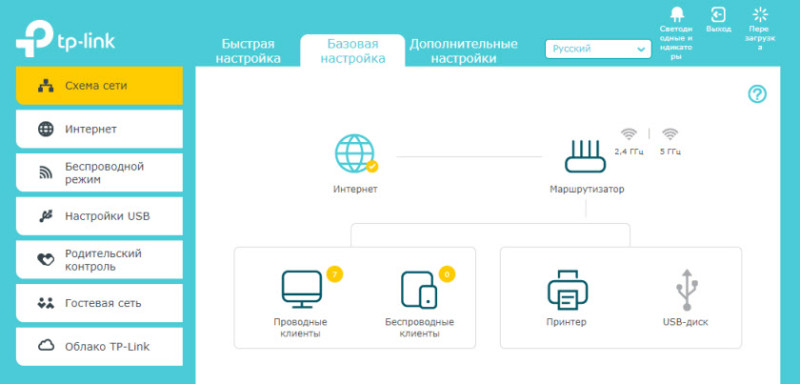800x384 pixels.
Task: Open help via question mark icon
Action: [757, 94]
